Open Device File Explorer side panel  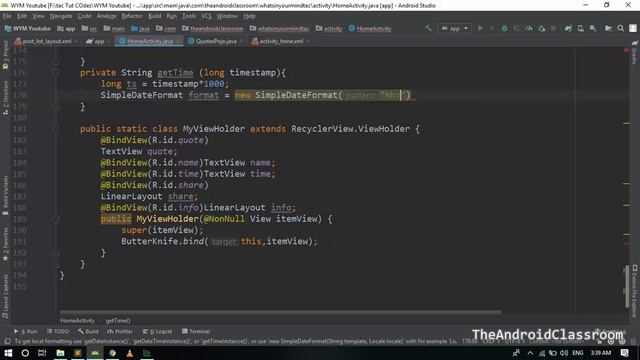635,291
